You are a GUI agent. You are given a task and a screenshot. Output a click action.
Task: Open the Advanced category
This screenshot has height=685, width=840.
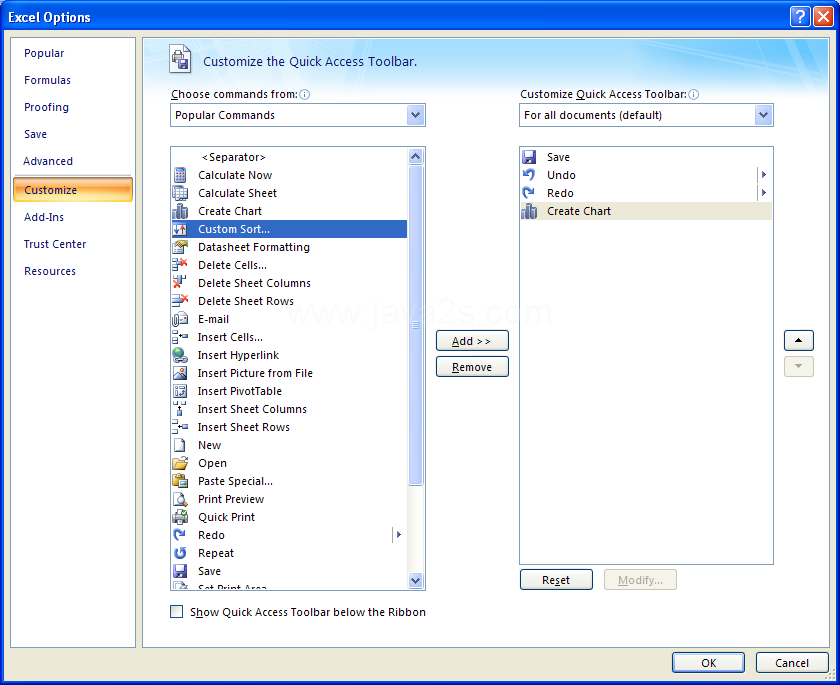[48, 161]
